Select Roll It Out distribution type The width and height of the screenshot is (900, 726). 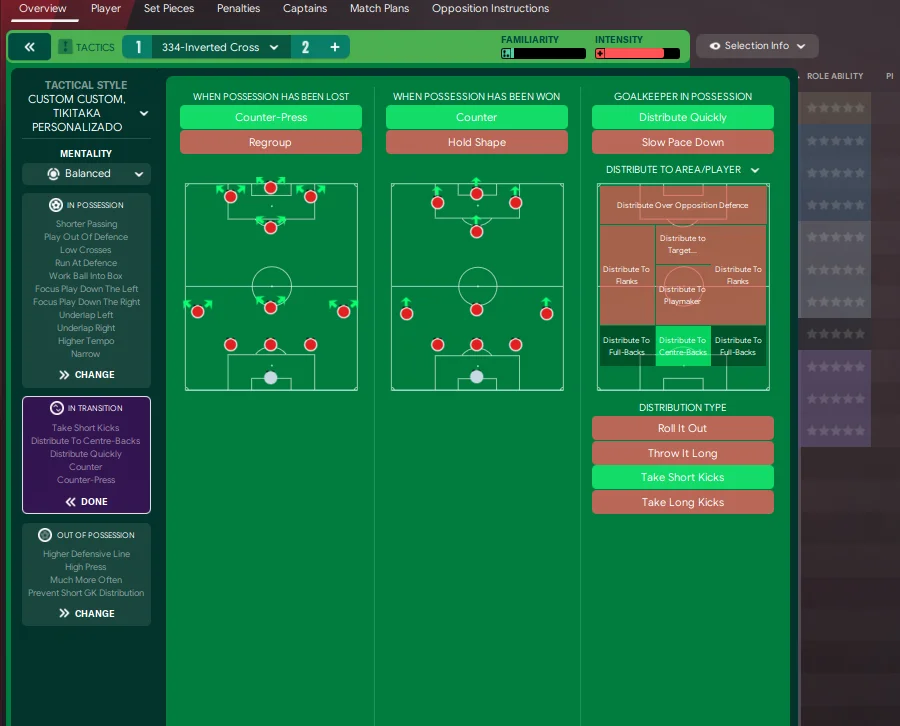683,428
